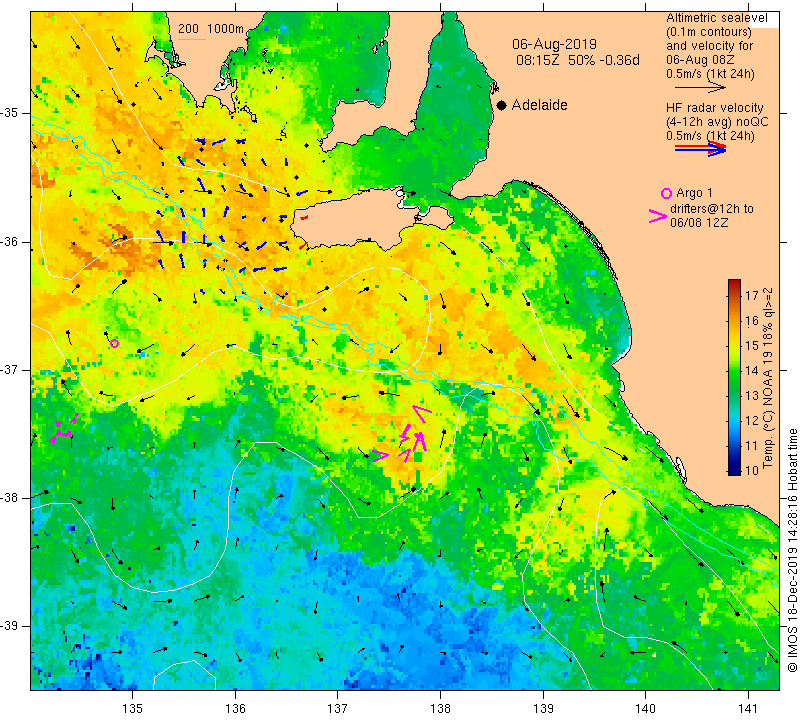
Task: Click the longitude label 141
Action: pos(748,709)
